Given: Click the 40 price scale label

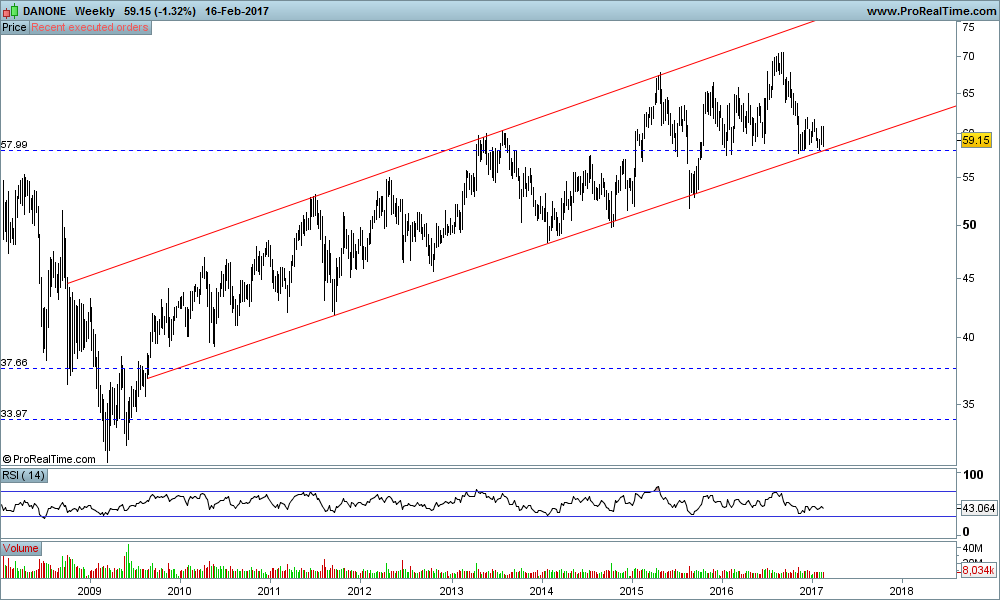Looking at the screenshot, I should (968, 337).
